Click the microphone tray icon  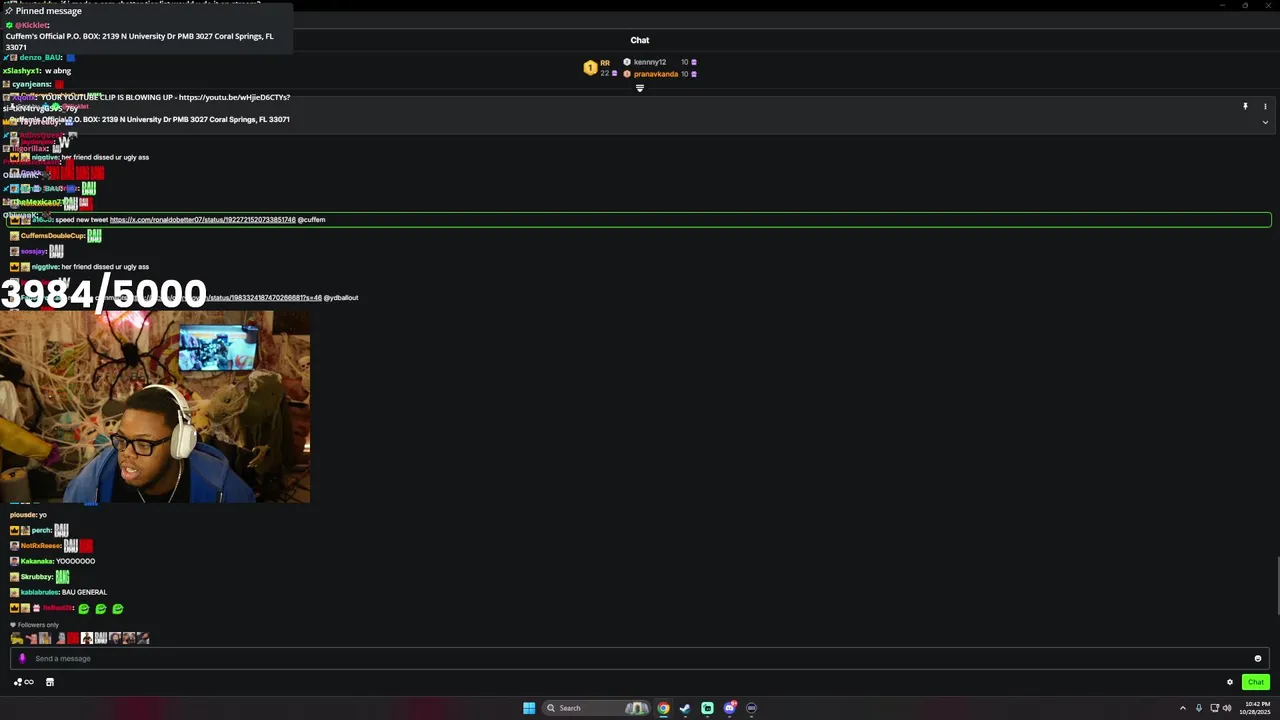[x=1200, y=708]
